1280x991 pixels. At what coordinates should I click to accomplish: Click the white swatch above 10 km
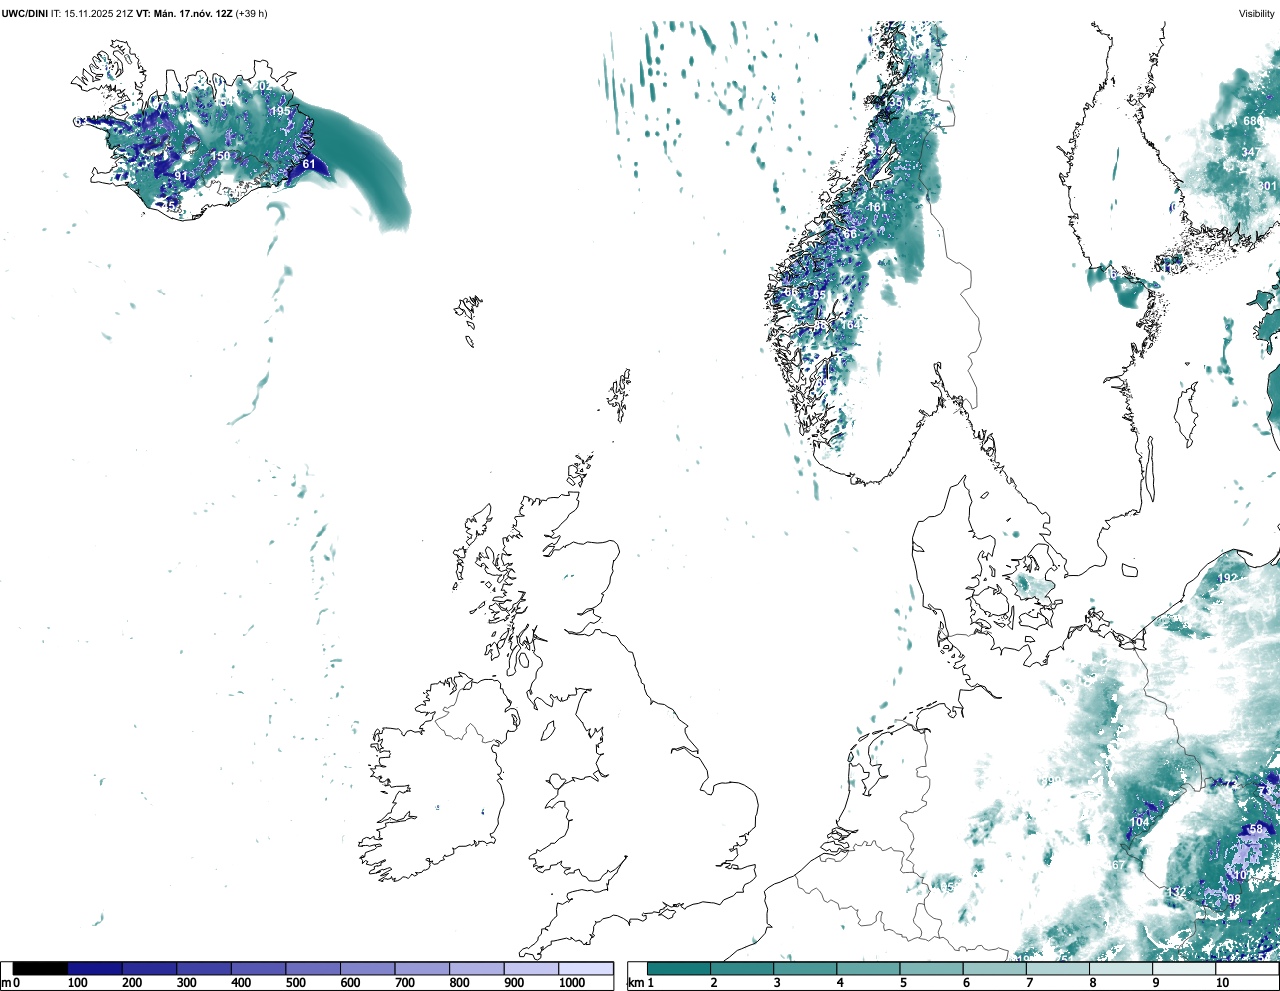[x=1246, y=969]
